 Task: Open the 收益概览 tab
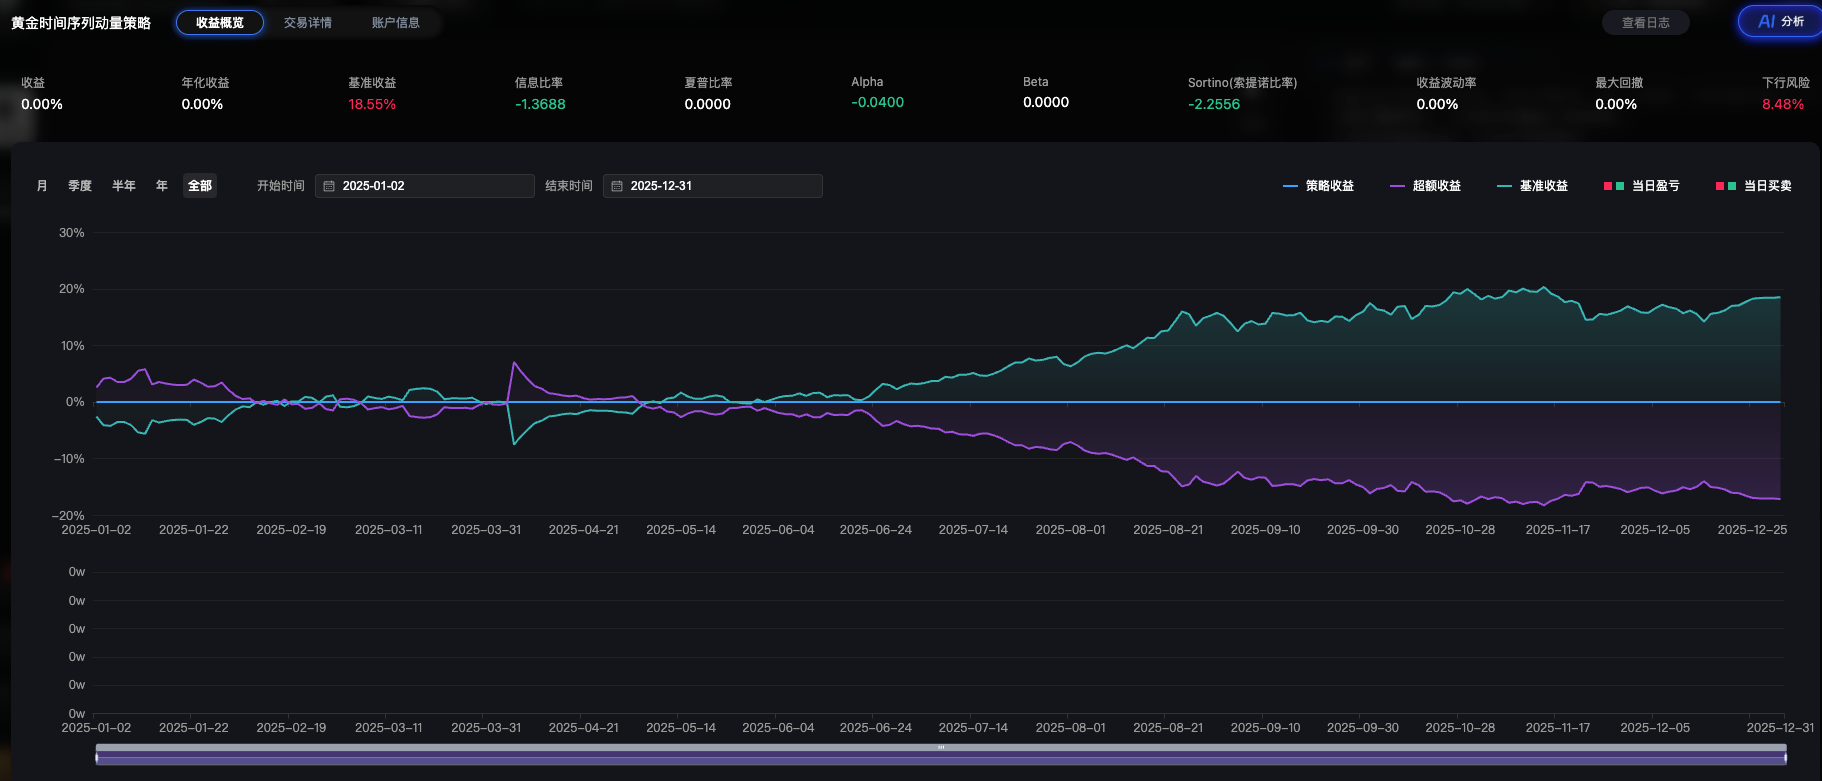(220, 22)
